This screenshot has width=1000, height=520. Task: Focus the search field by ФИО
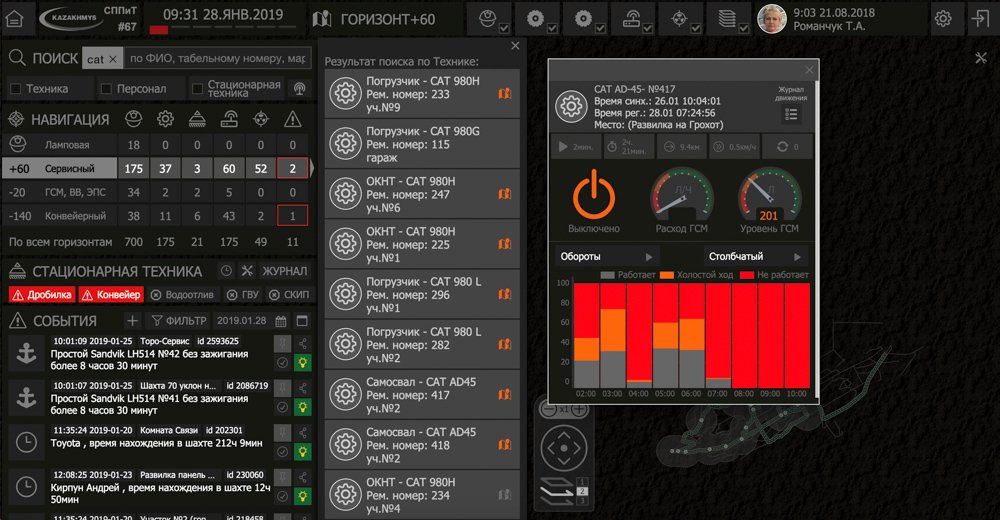pos(217,58)
